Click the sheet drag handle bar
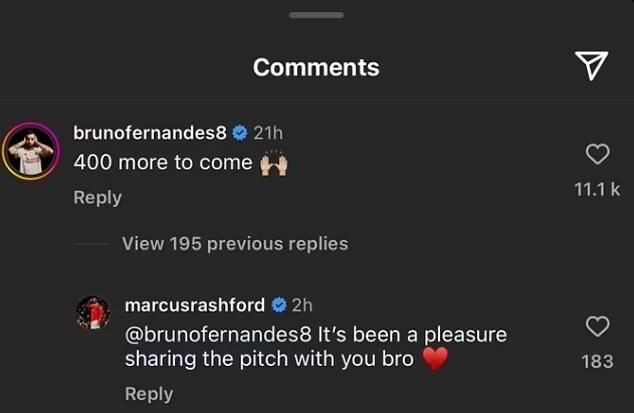 (317, 15)
